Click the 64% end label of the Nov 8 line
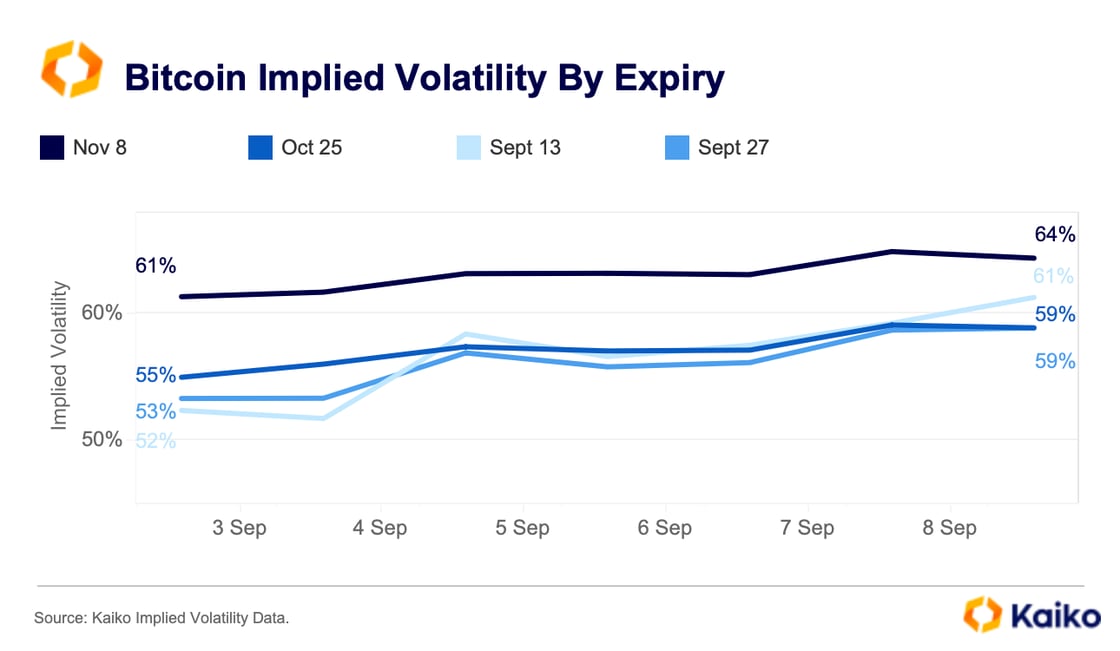The width and height of the screenshot is (1120, 651). point(1055,235)
